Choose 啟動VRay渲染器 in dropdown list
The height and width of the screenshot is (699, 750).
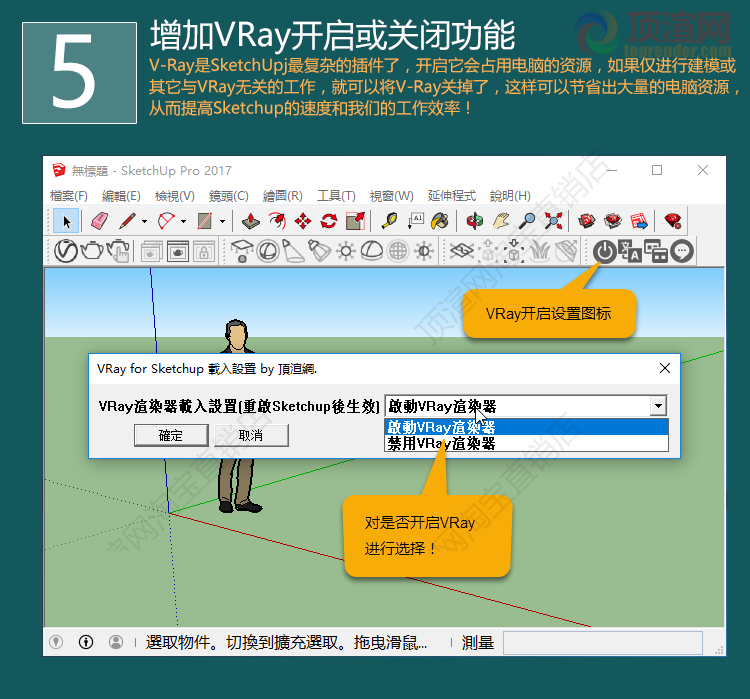pos(527,427)
